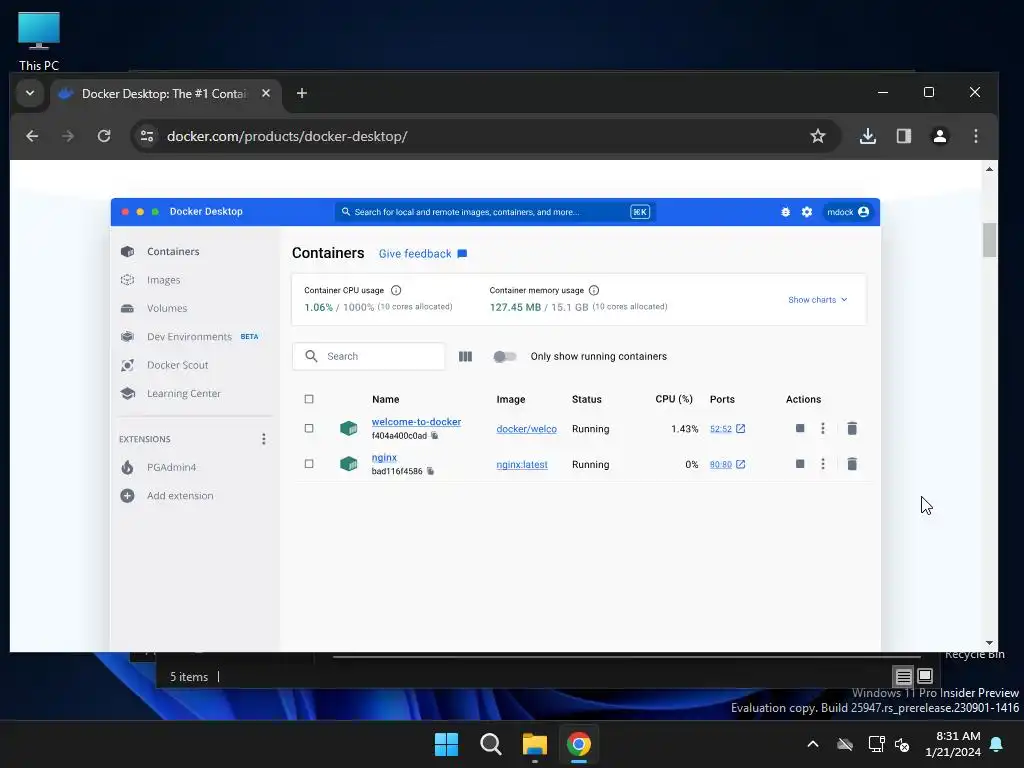Click the bug troubleshoot icon in Docker header
This screenshot has height=768, width=1024.
point(786,212)
